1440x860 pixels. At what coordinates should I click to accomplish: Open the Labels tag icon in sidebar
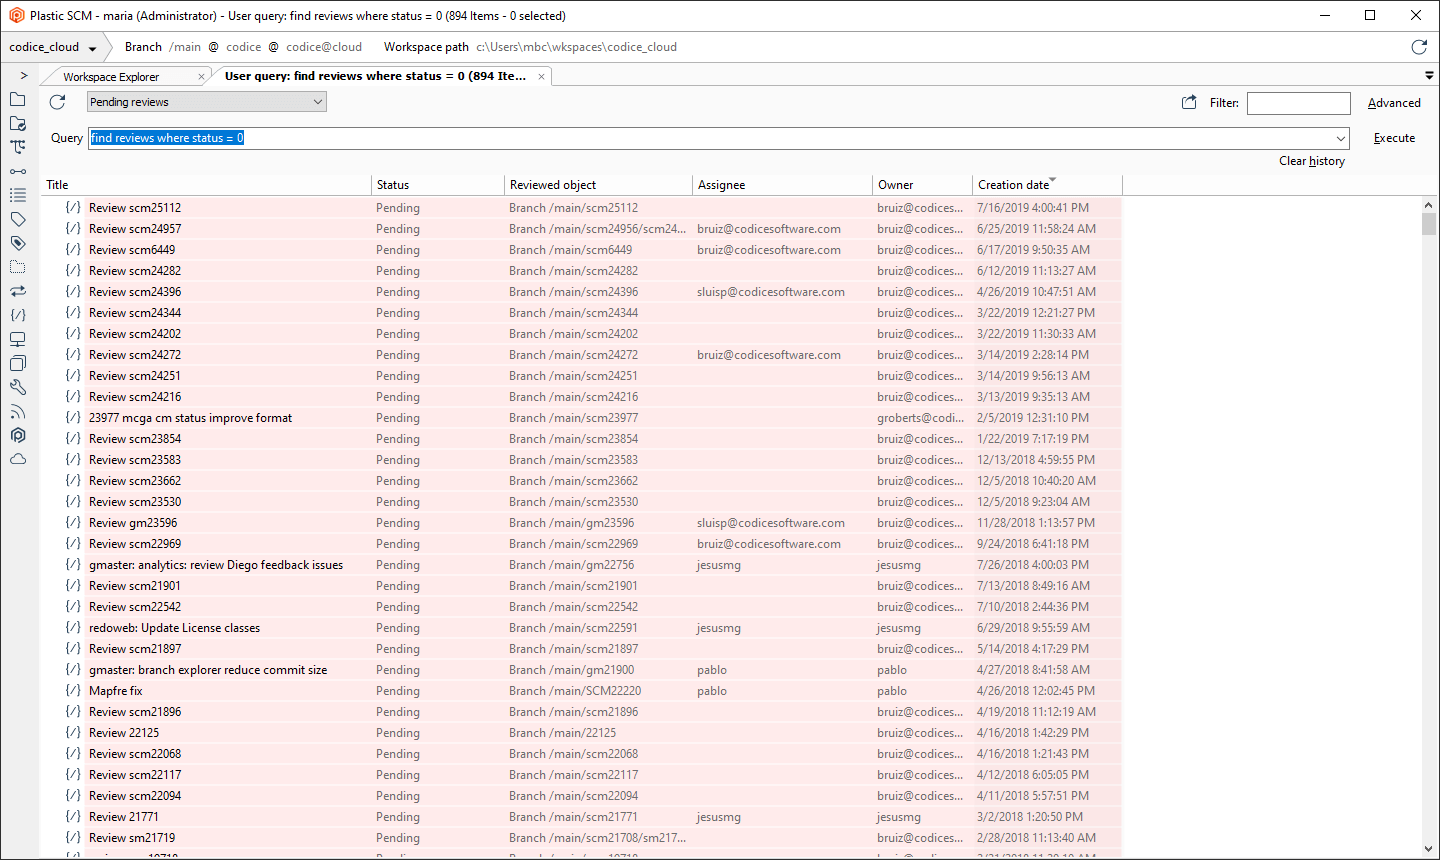(18, 219)
